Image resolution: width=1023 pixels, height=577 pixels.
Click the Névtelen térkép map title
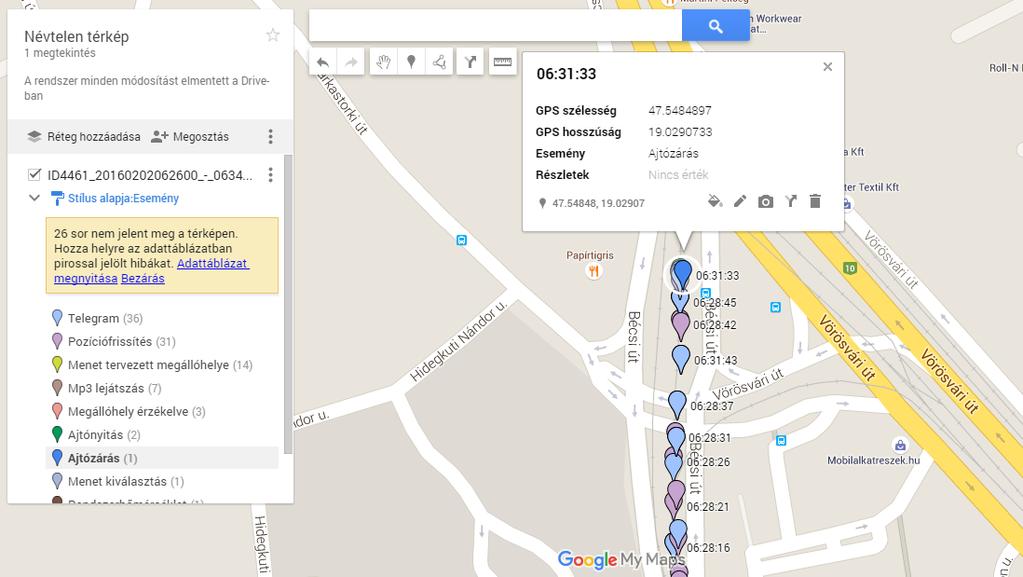pyautogui.click(x=76, y=37)
